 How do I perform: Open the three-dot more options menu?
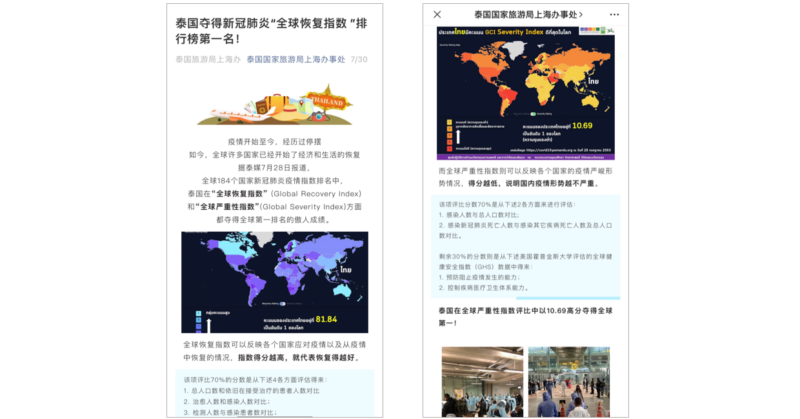point(614,15)
